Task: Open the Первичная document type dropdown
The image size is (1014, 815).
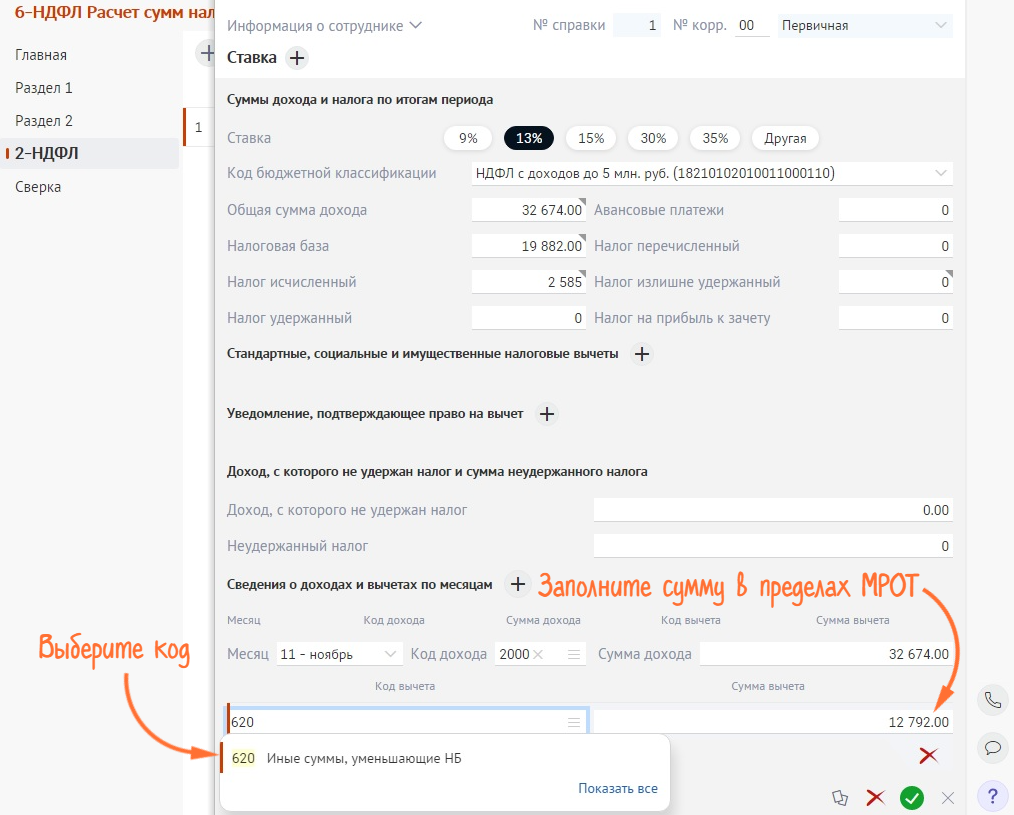Action: 865,25
